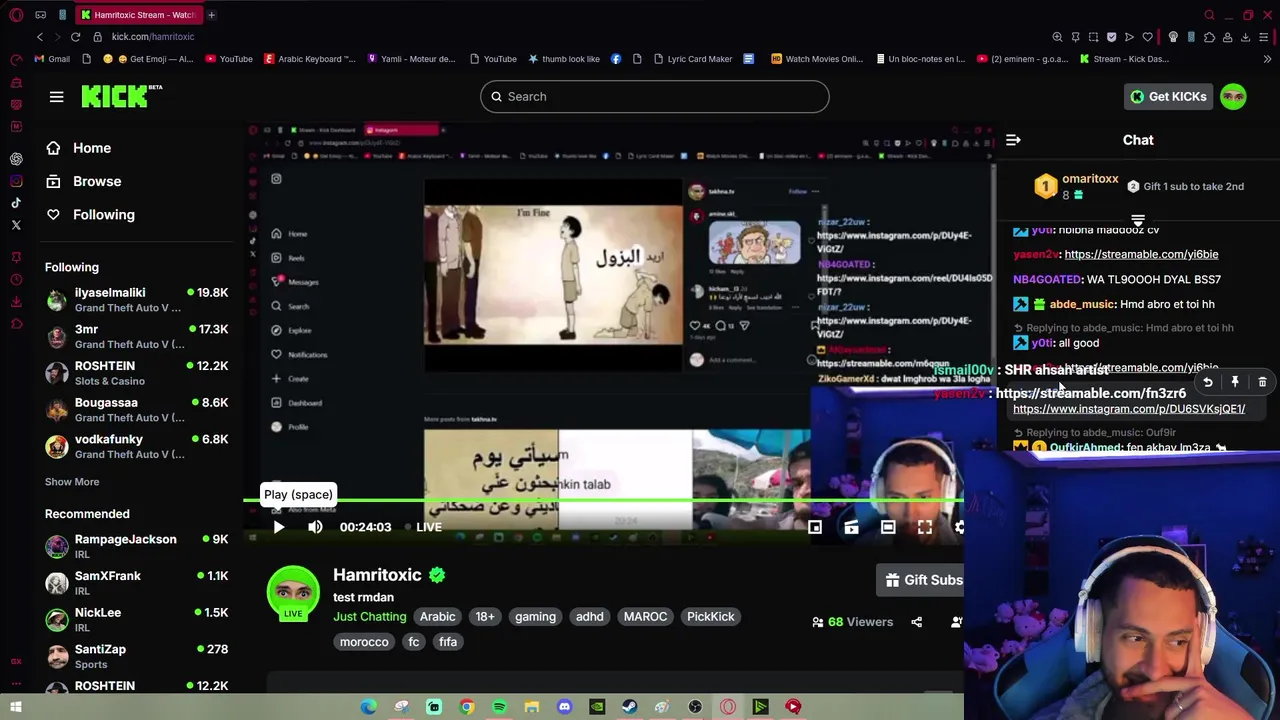Seek on the green video progress bar
The width and height of the screenshot is (1280, 720).
[603, 499]
